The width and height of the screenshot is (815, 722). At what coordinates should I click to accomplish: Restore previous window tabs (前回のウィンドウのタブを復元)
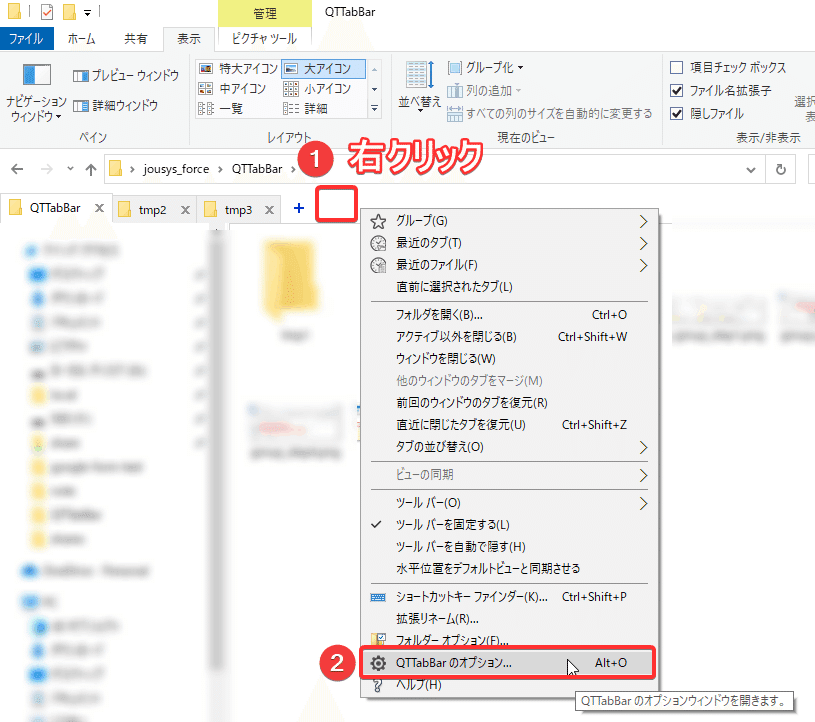tap(508, 403)
